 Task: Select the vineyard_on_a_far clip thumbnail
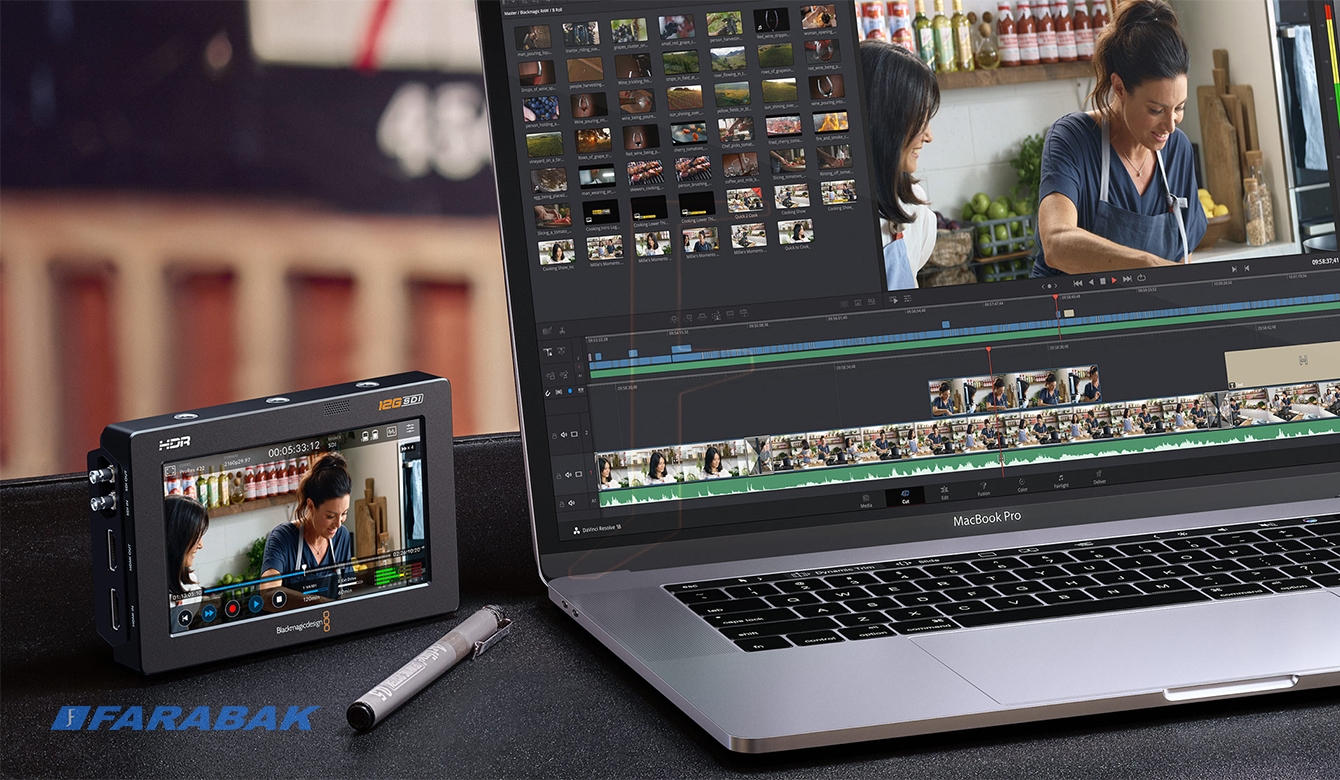544,144
